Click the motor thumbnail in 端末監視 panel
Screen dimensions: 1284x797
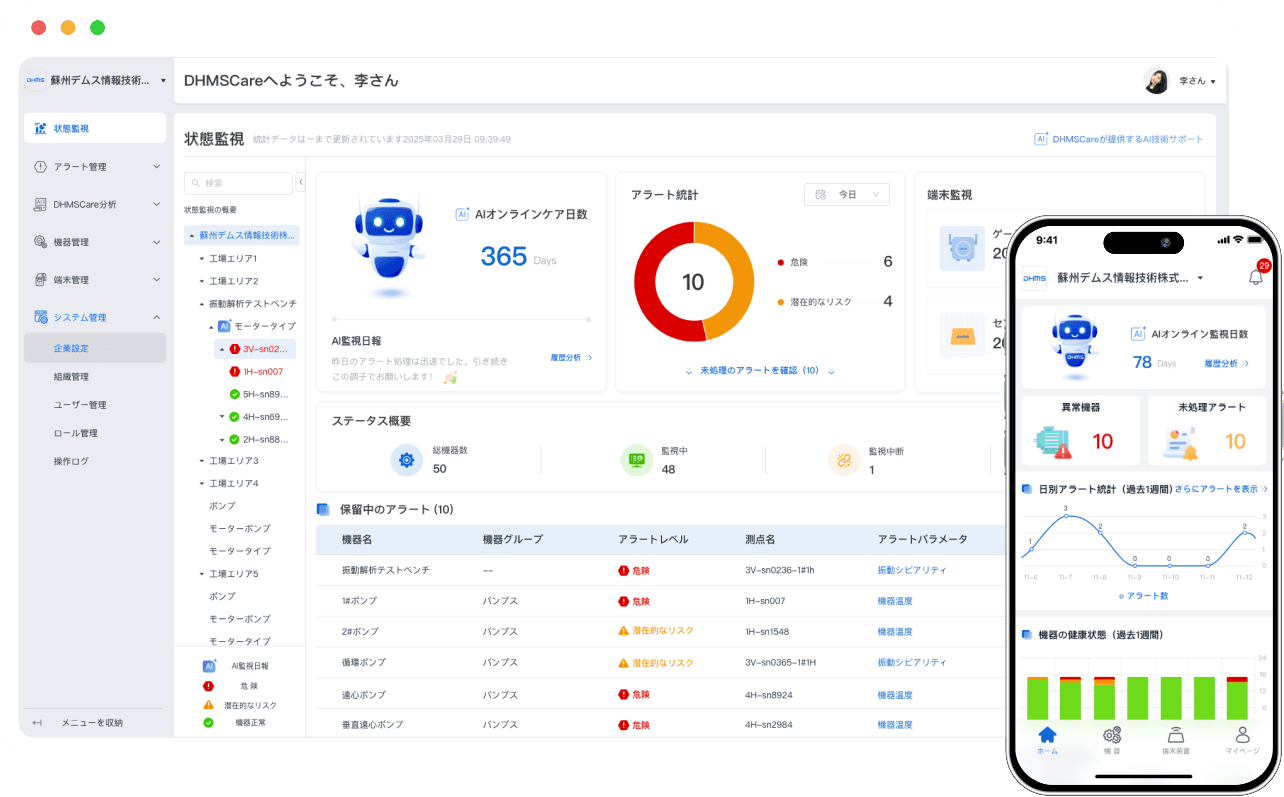tap(963, 246)
